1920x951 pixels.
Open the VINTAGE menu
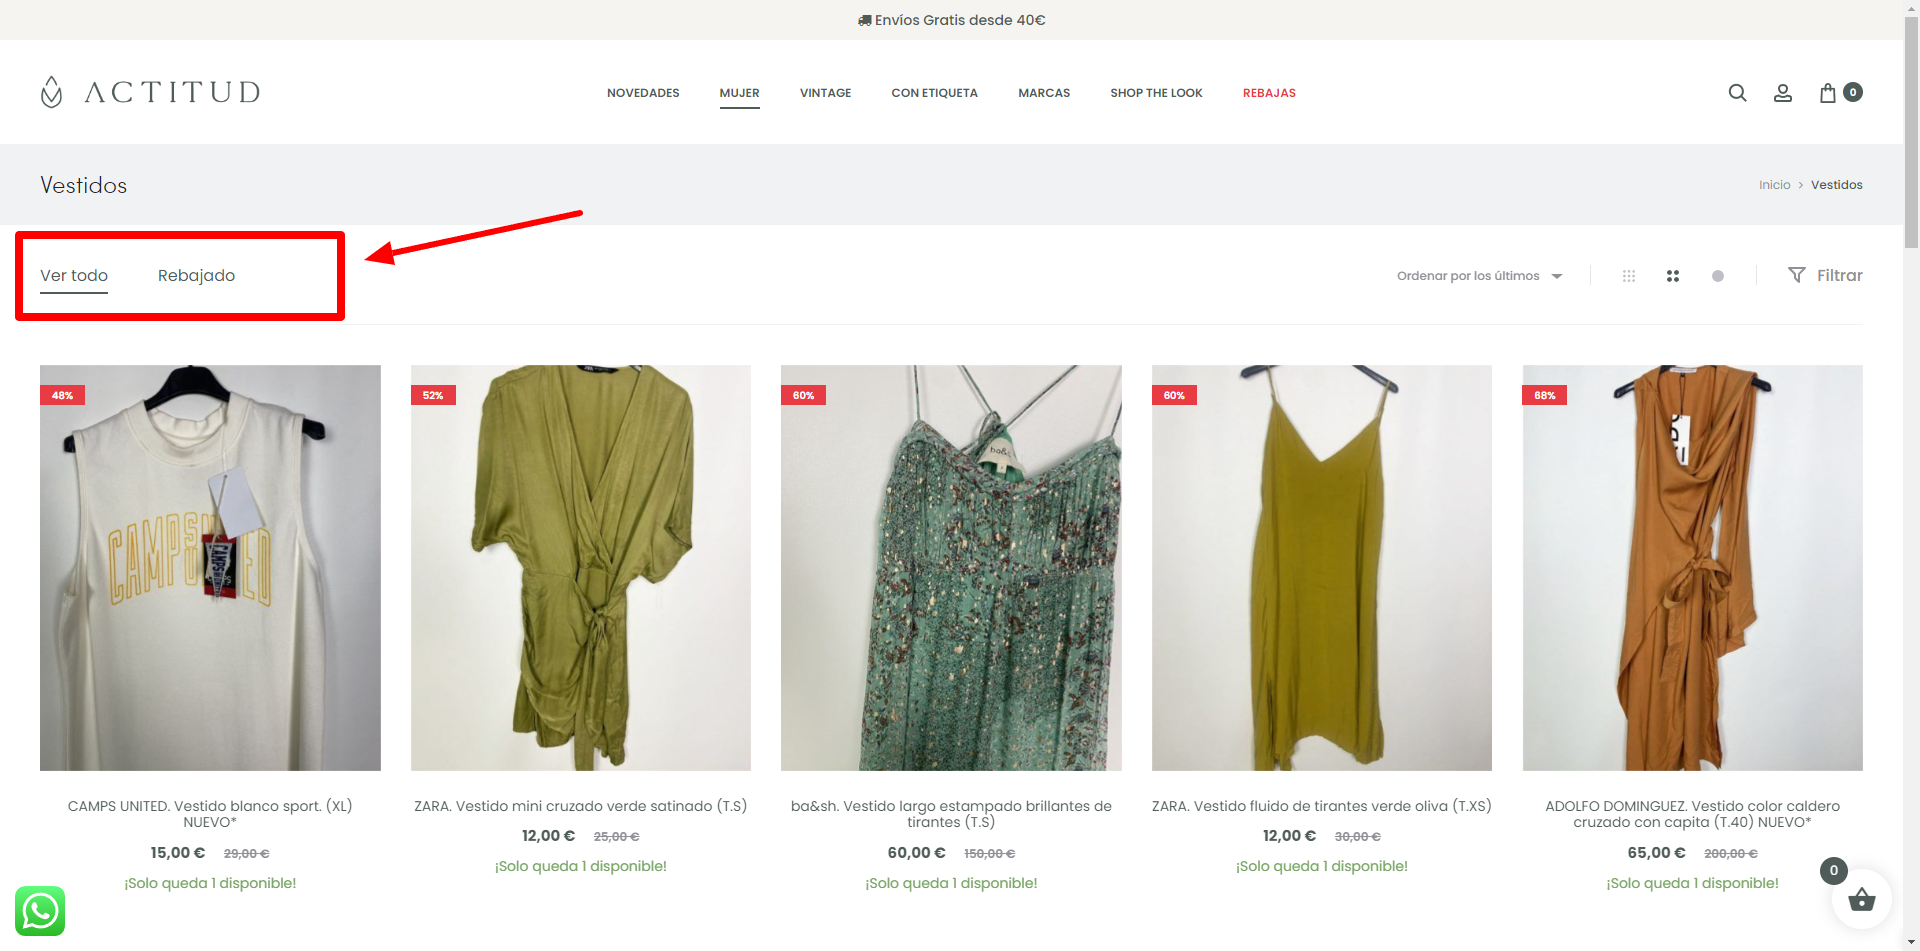826,93
